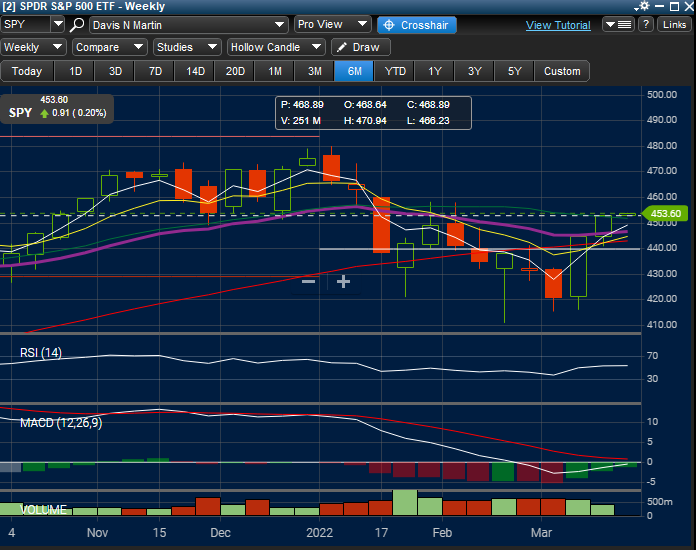Screen dimensions: 696x550
Task: Click the Nov date axis label
Action: click(x=97, y=532)
